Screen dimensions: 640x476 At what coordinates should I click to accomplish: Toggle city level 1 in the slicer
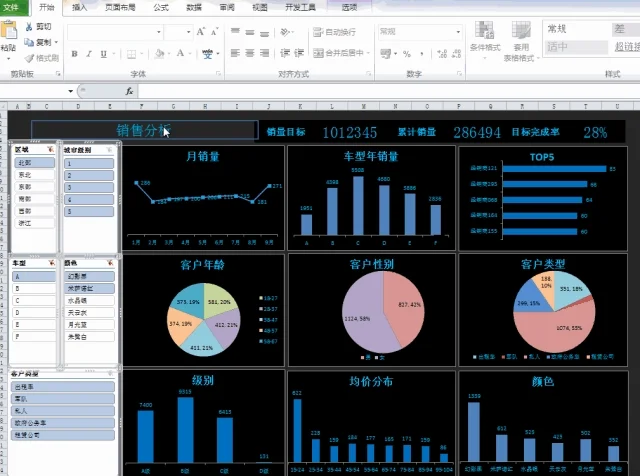(x=89, y=164)
